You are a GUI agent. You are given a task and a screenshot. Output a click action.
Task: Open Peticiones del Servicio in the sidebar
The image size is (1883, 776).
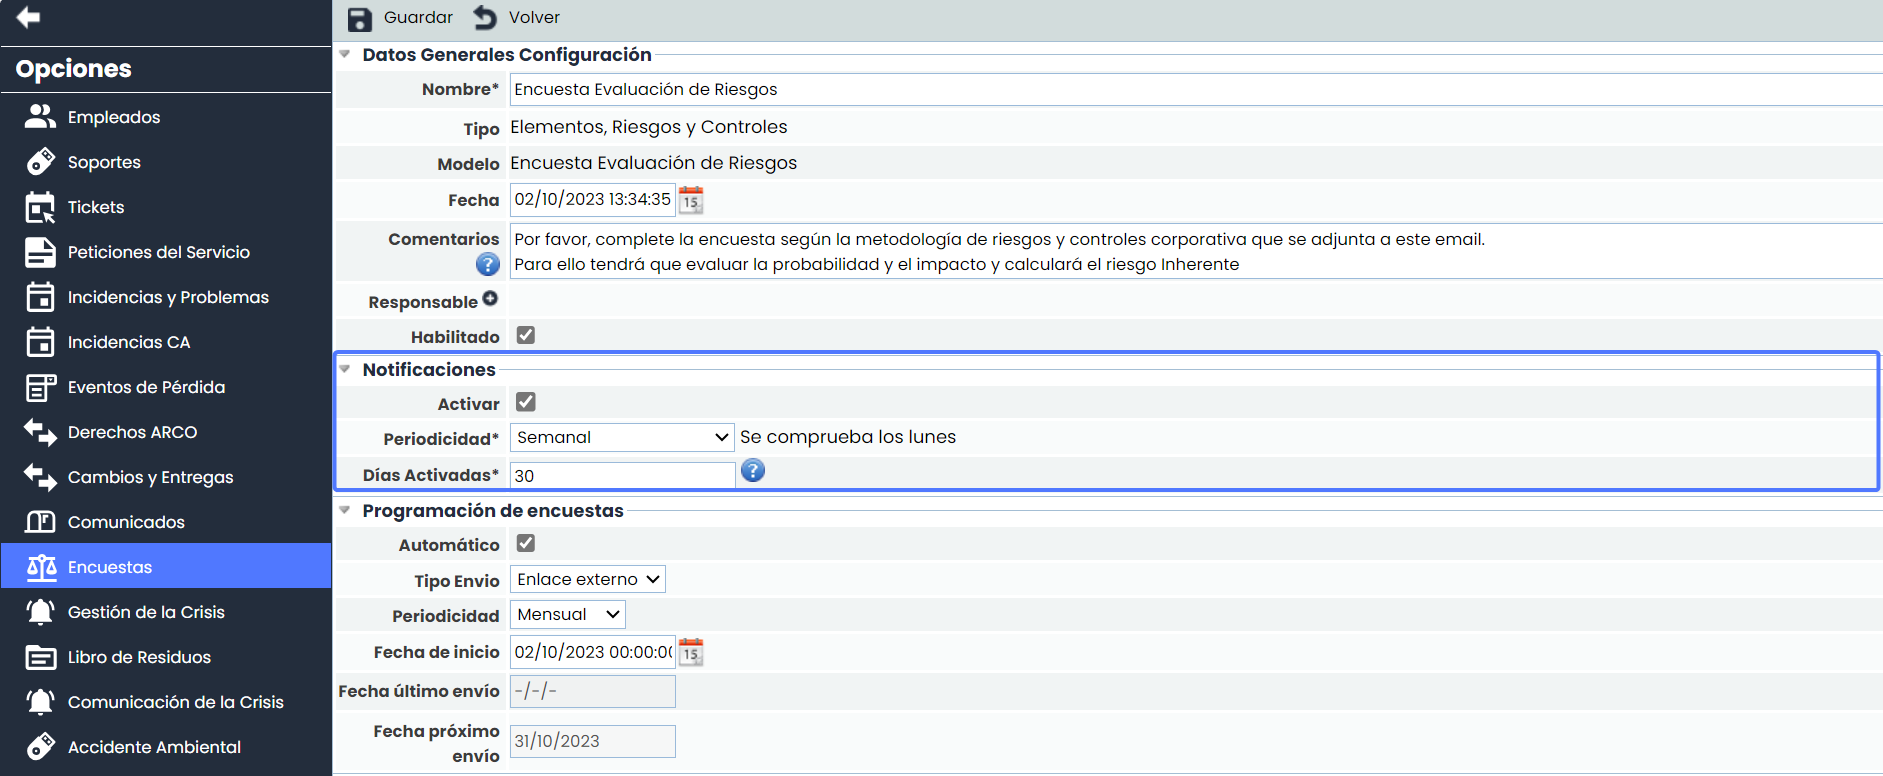[x=158, y=252]
